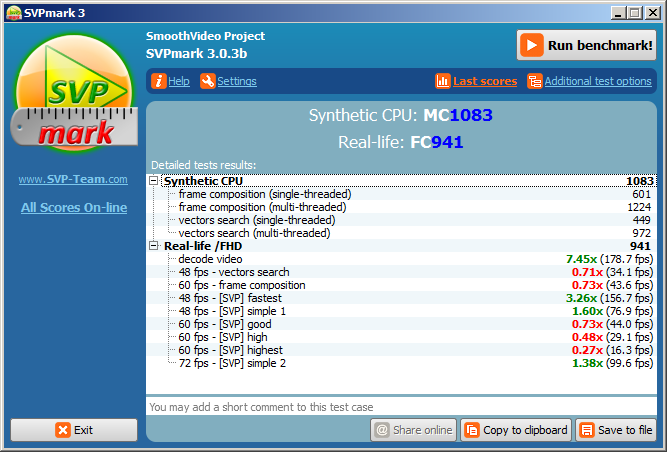This screenshot has height=452, width=667.
Task: Select 60 fps - frame composition row
Action: (401, 285)
